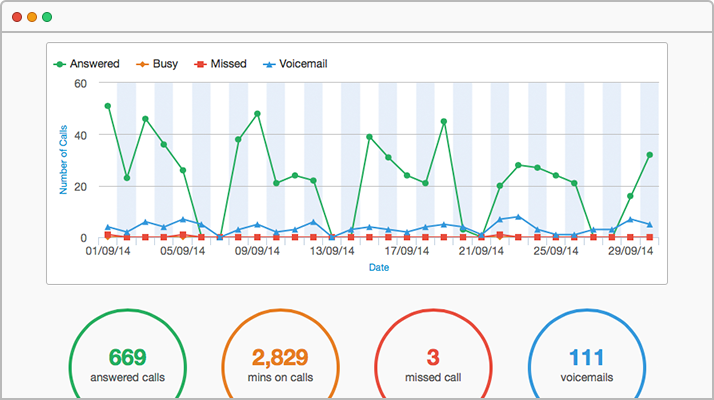Click the 01/09/14 date axis label
Viewport: 714px width, 400px height.
(108, 251)
